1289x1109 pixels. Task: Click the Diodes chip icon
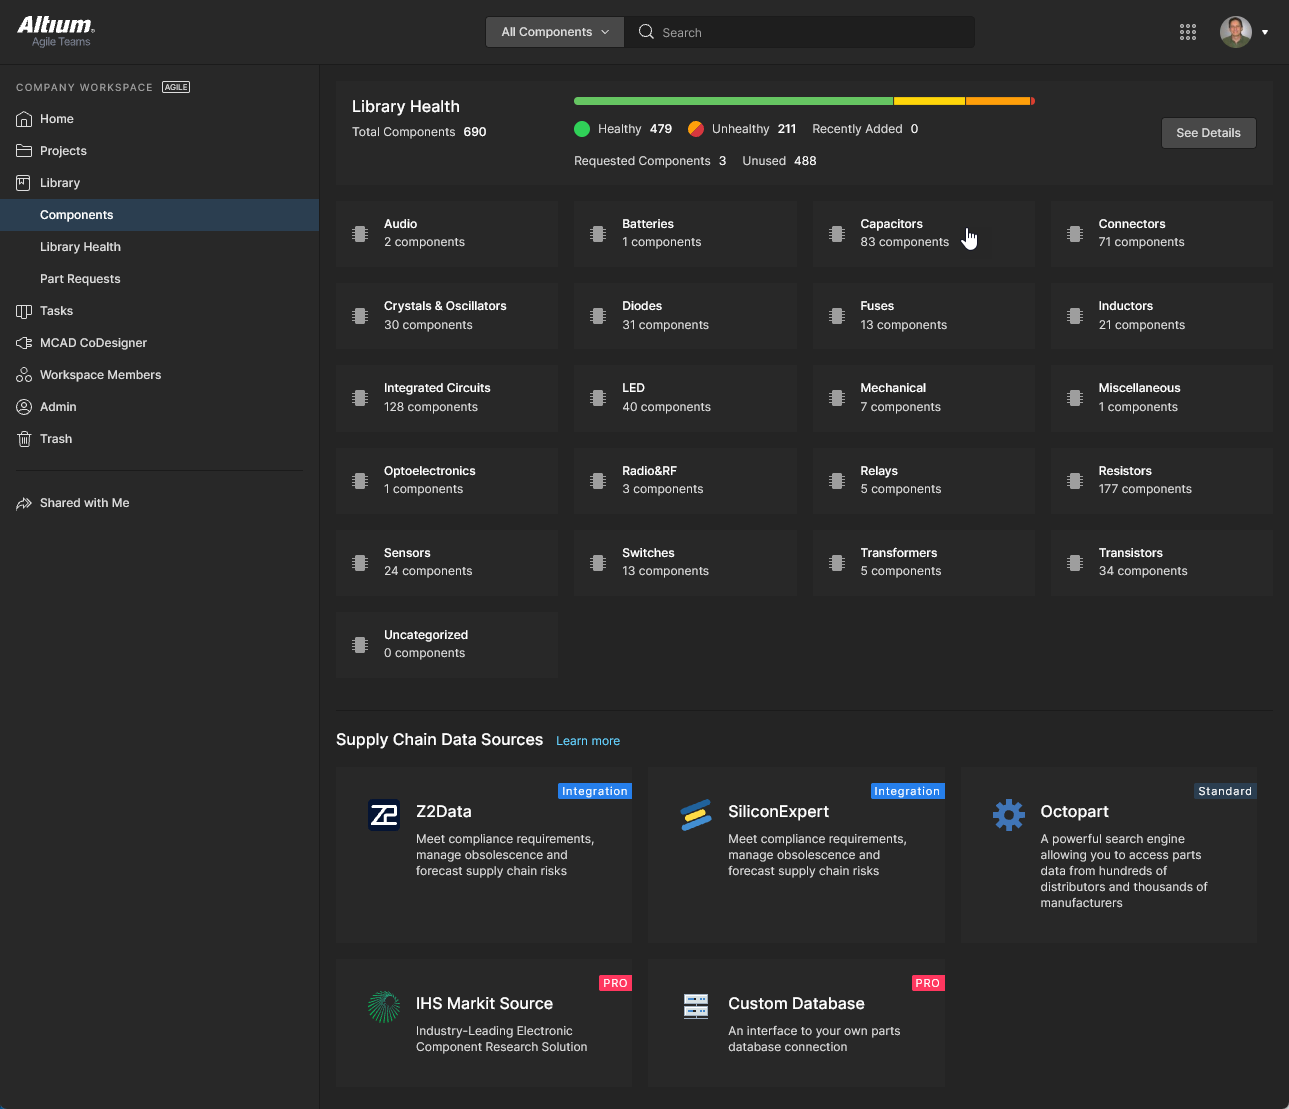(598, 316)
